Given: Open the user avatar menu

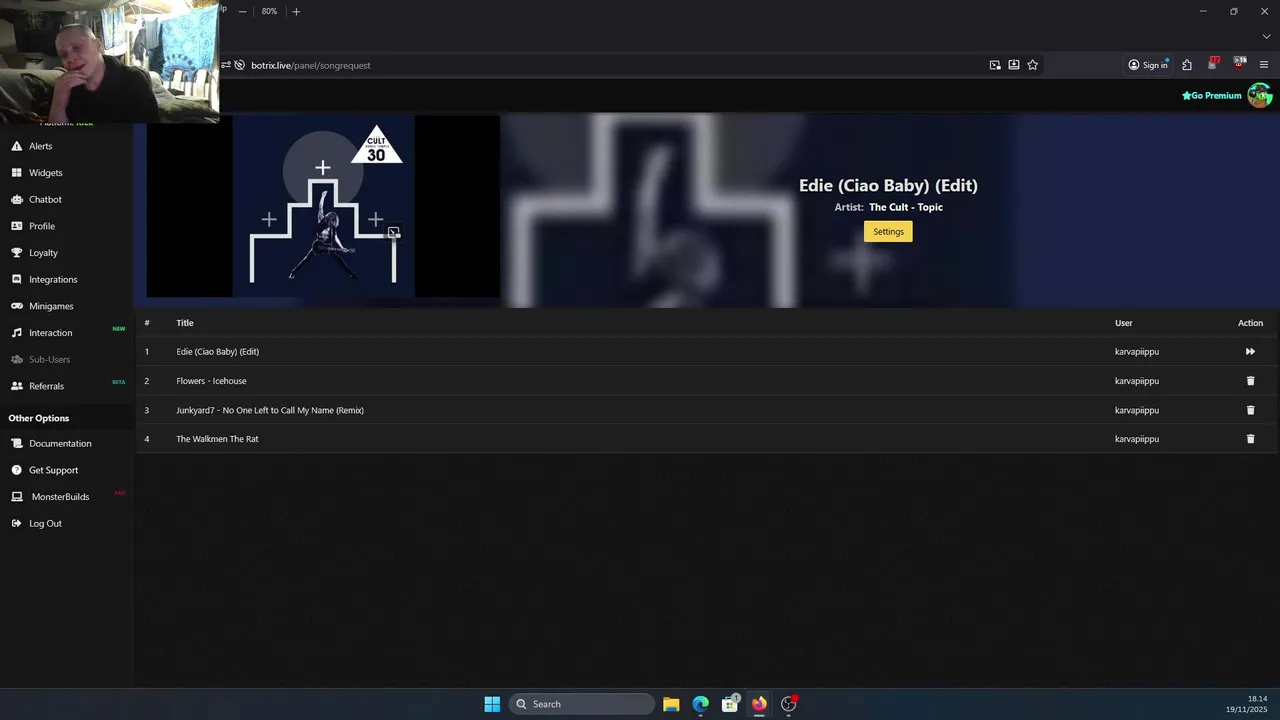Looking at the screenshot, I should point(1259,96).
